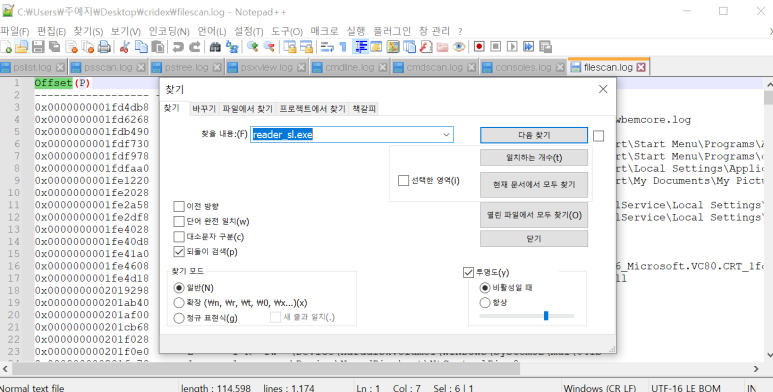The width and height of the screenshot is (773, 392).
Task: Click the 일치하는 개수(t) button
Action: pos(534,158)
